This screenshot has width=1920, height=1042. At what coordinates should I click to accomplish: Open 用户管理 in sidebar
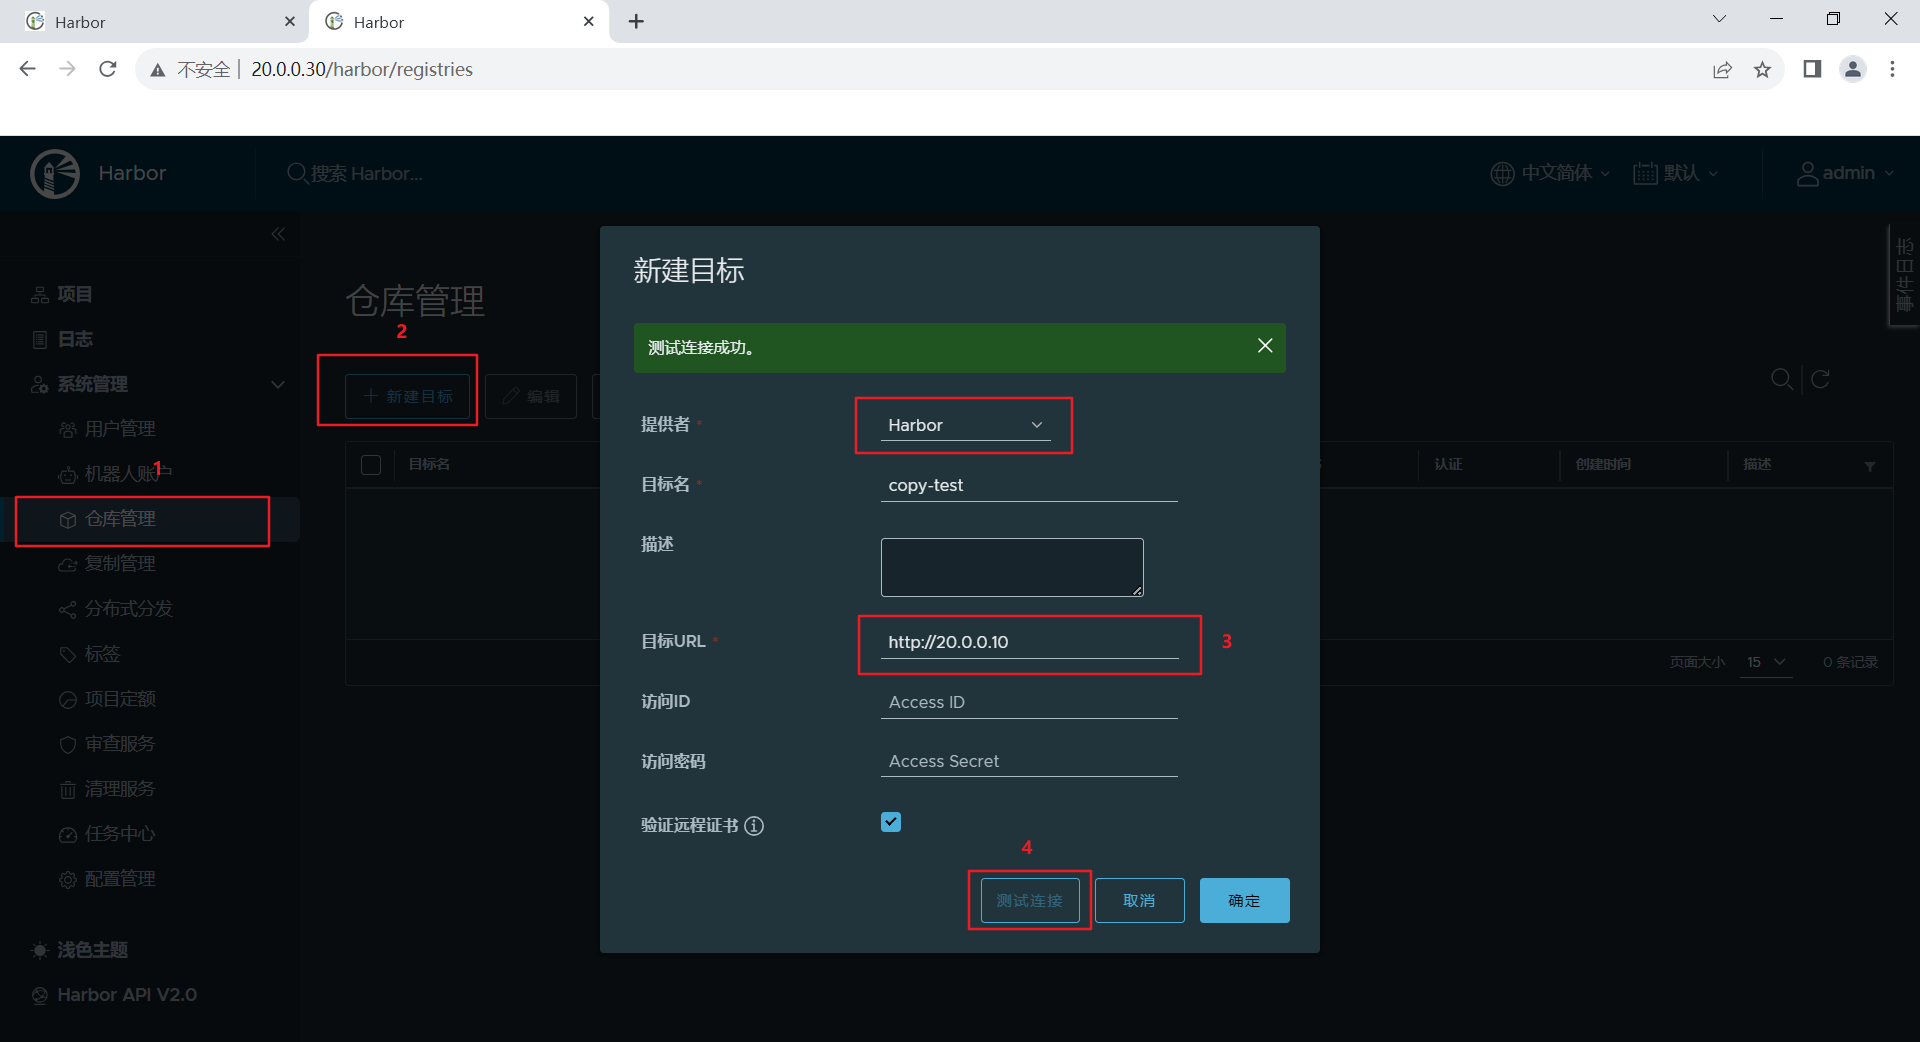pyautogui.click(x=120, y=429)
